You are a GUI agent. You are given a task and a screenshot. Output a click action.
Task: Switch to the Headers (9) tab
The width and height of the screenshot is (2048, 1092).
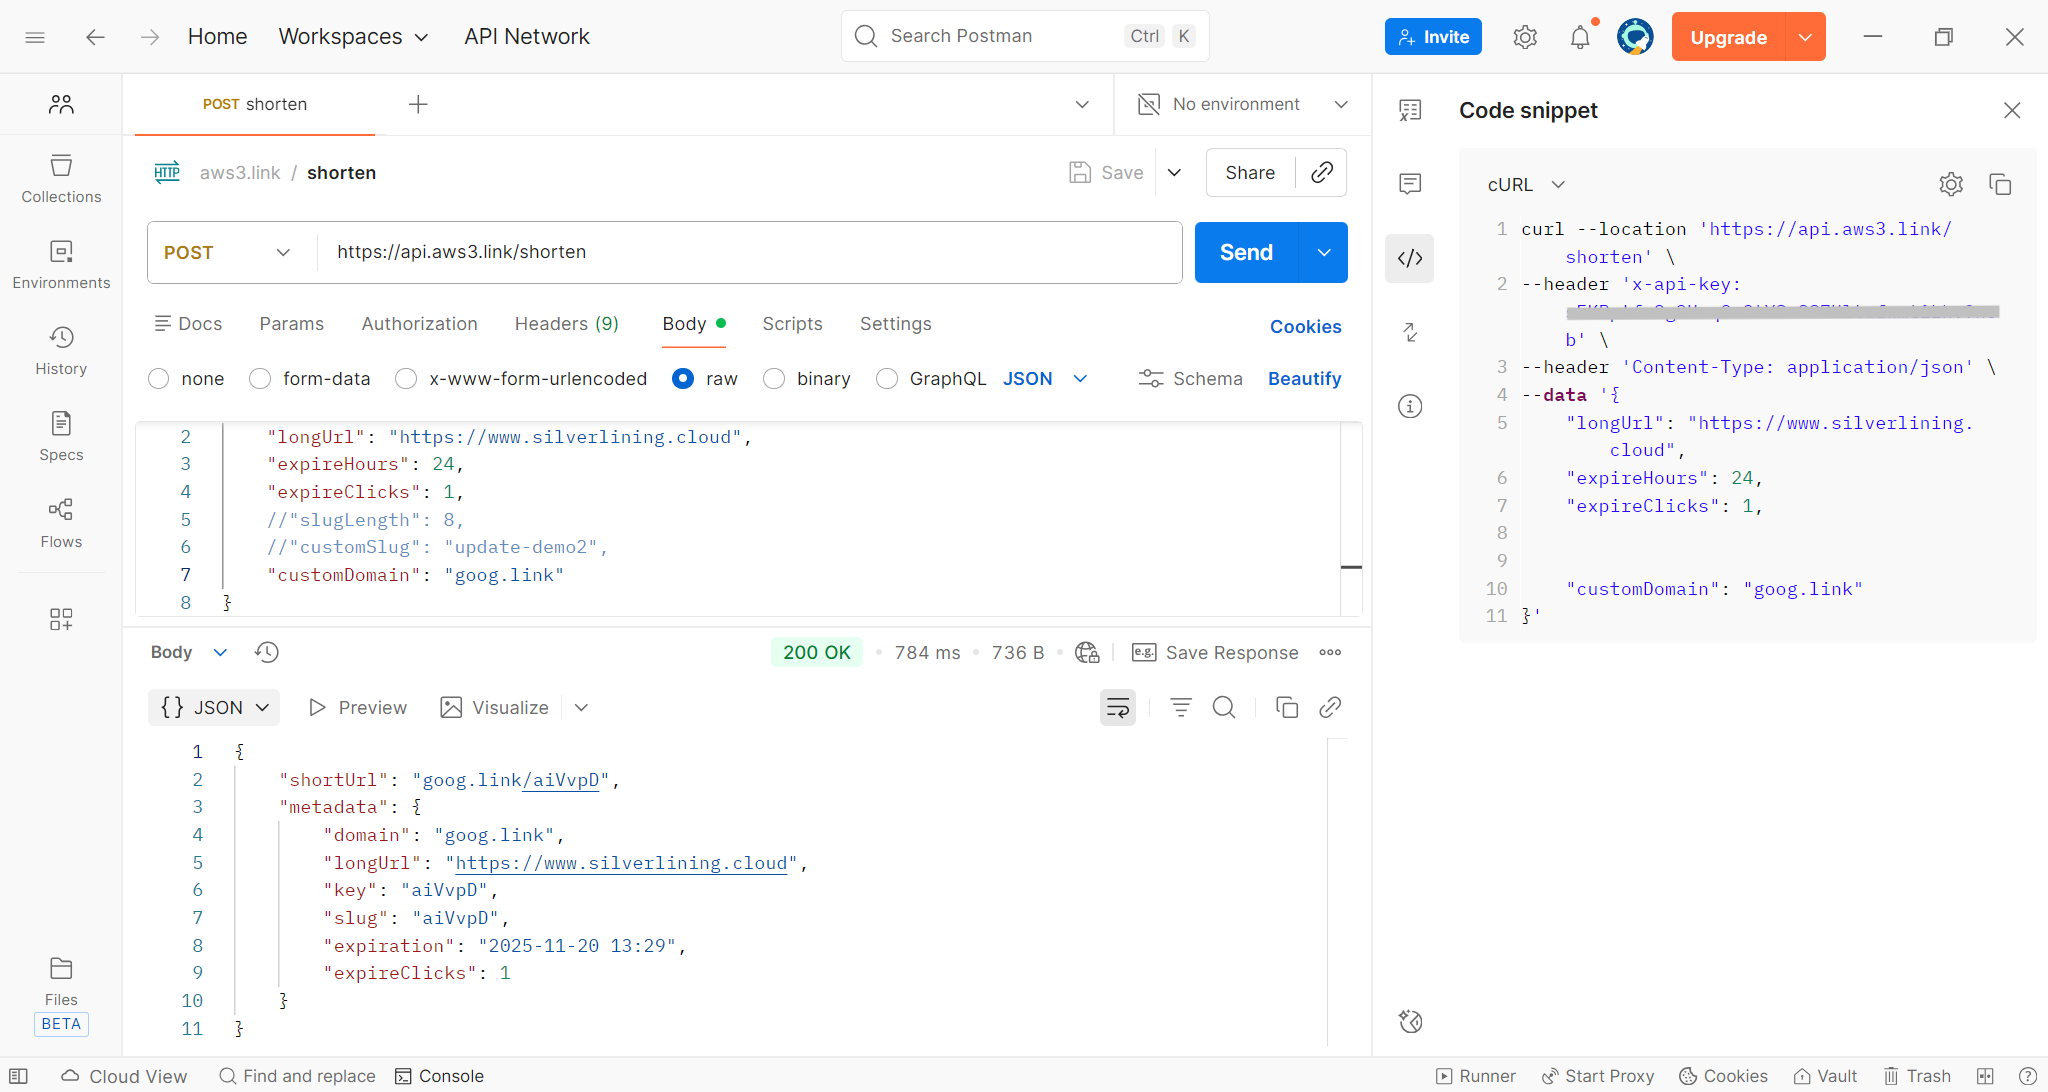[x=566, y=324]
